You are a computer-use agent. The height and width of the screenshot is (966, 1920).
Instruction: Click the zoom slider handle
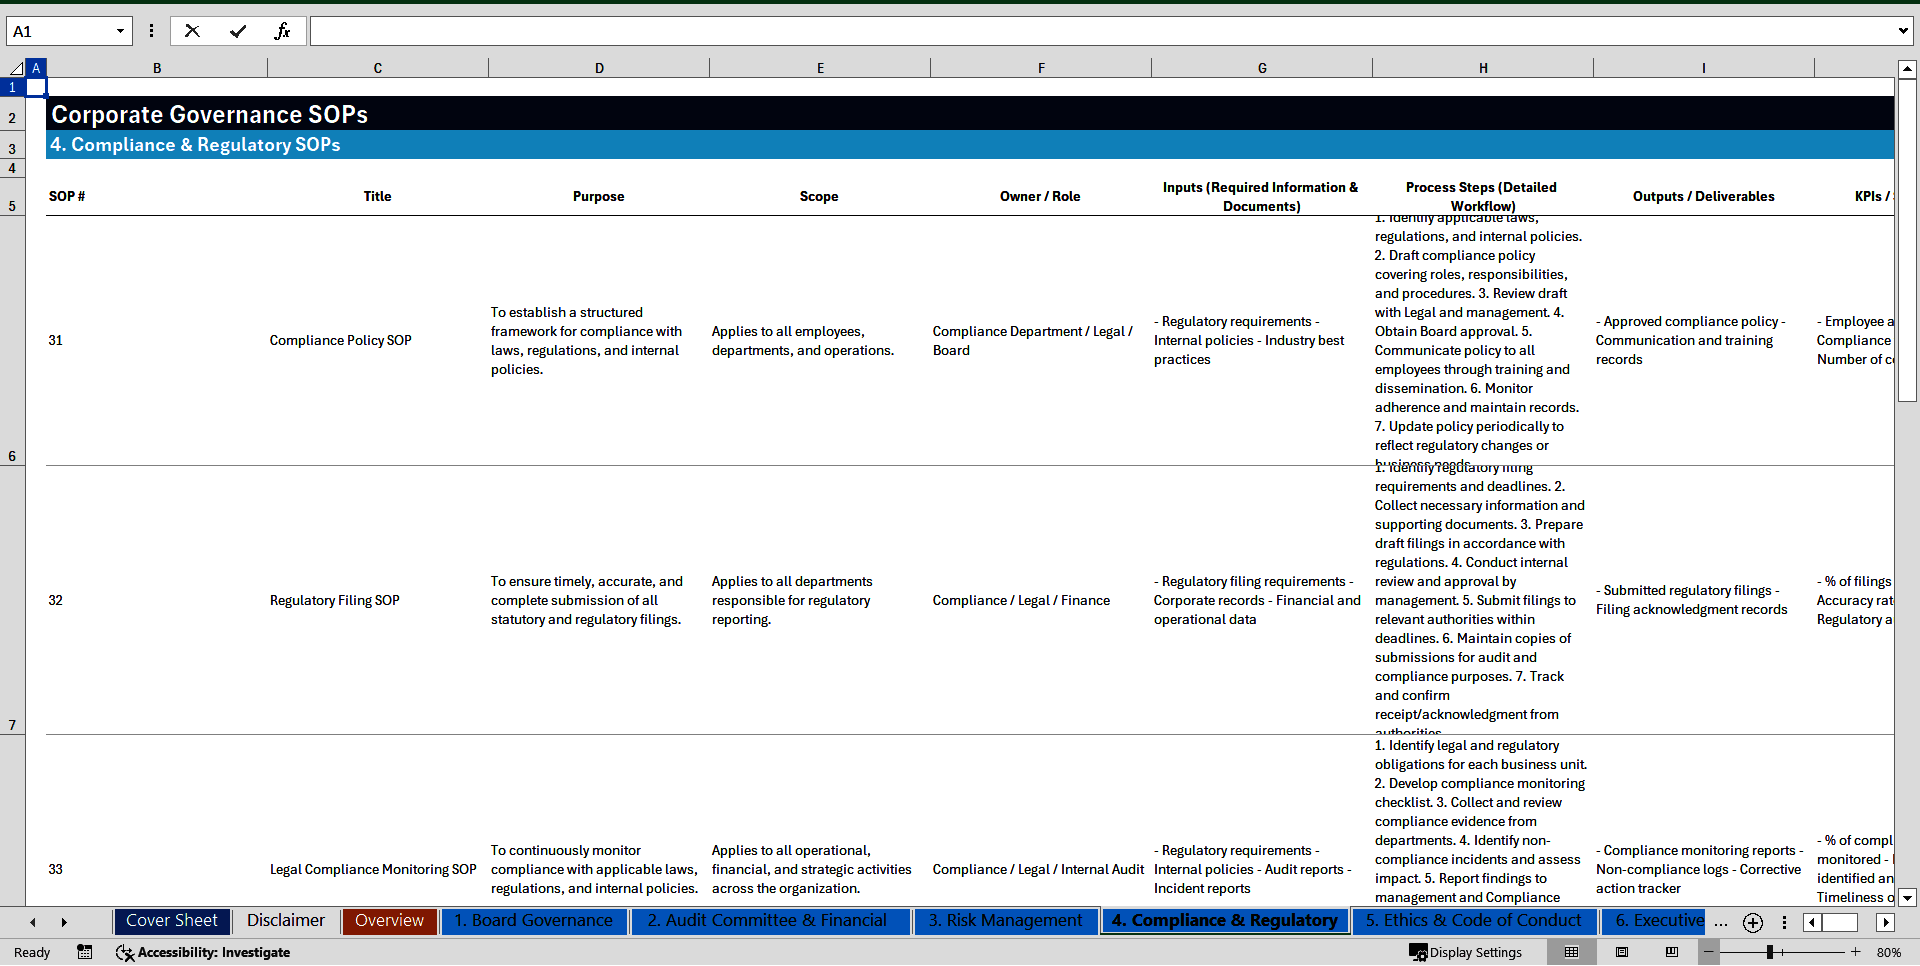(x=1770, y=952)
